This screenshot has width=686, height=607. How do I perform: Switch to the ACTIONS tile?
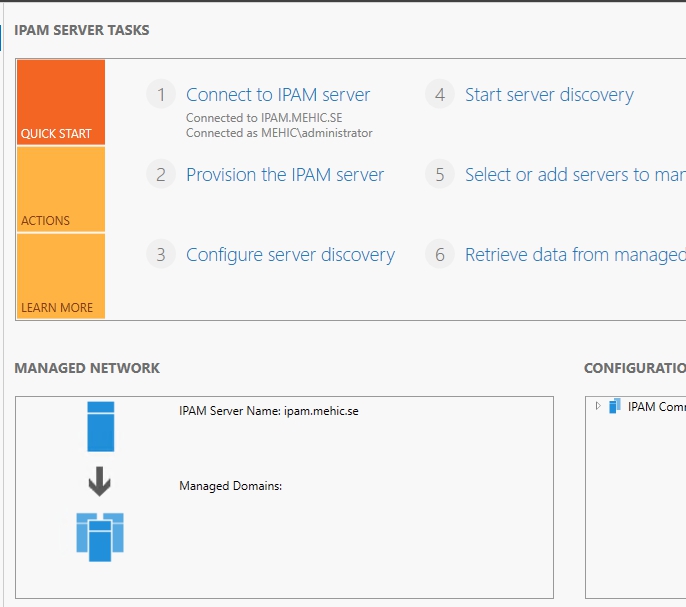[61, 189]
